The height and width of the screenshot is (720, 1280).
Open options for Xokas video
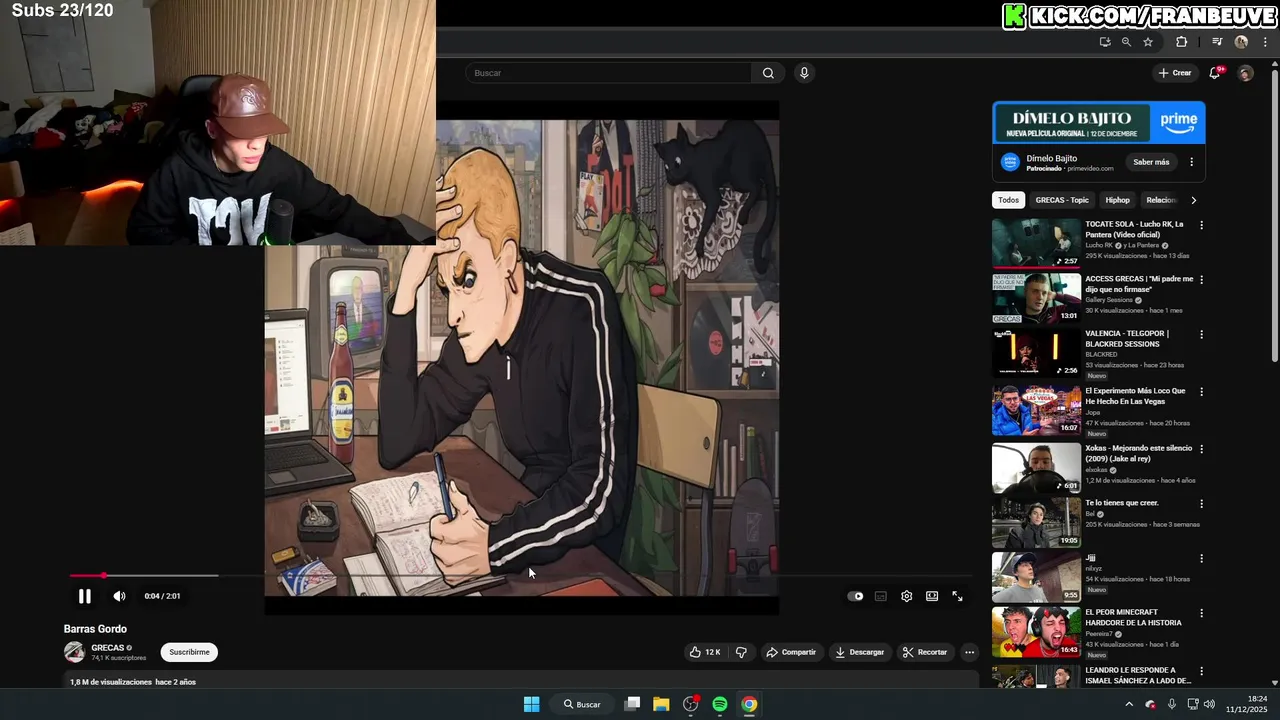point(1201,449)
